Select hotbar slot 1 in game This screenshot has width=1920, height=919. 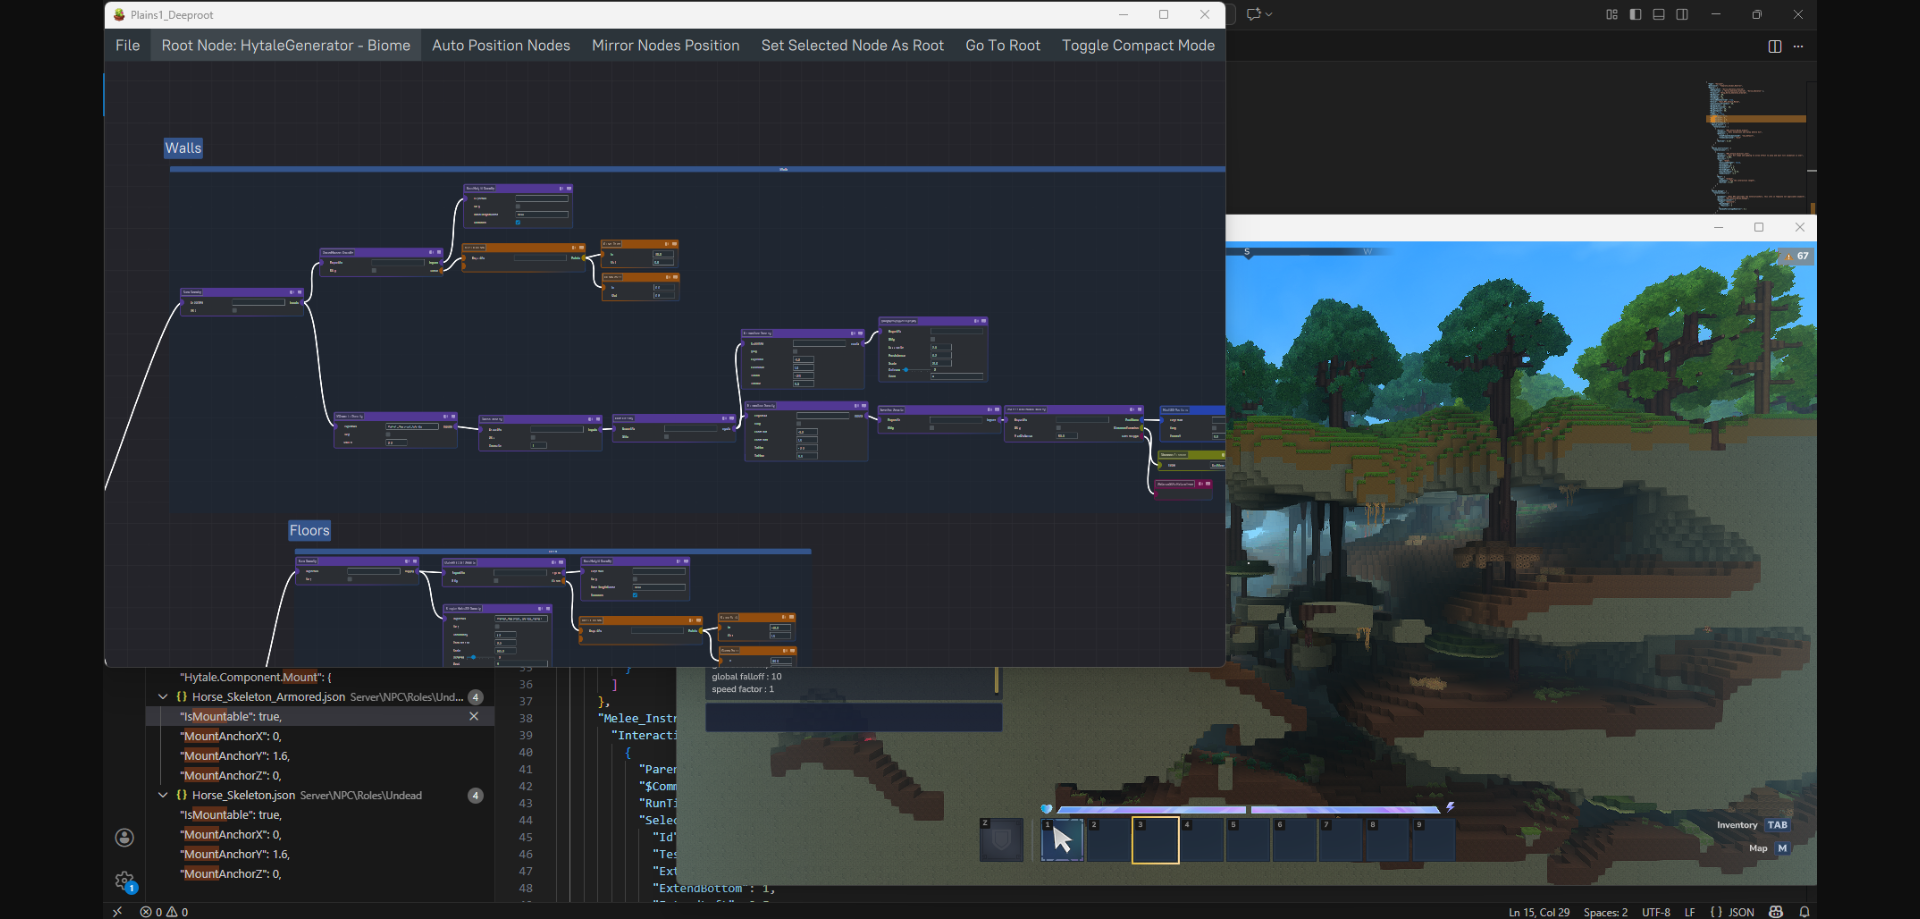click(1062, 840)
